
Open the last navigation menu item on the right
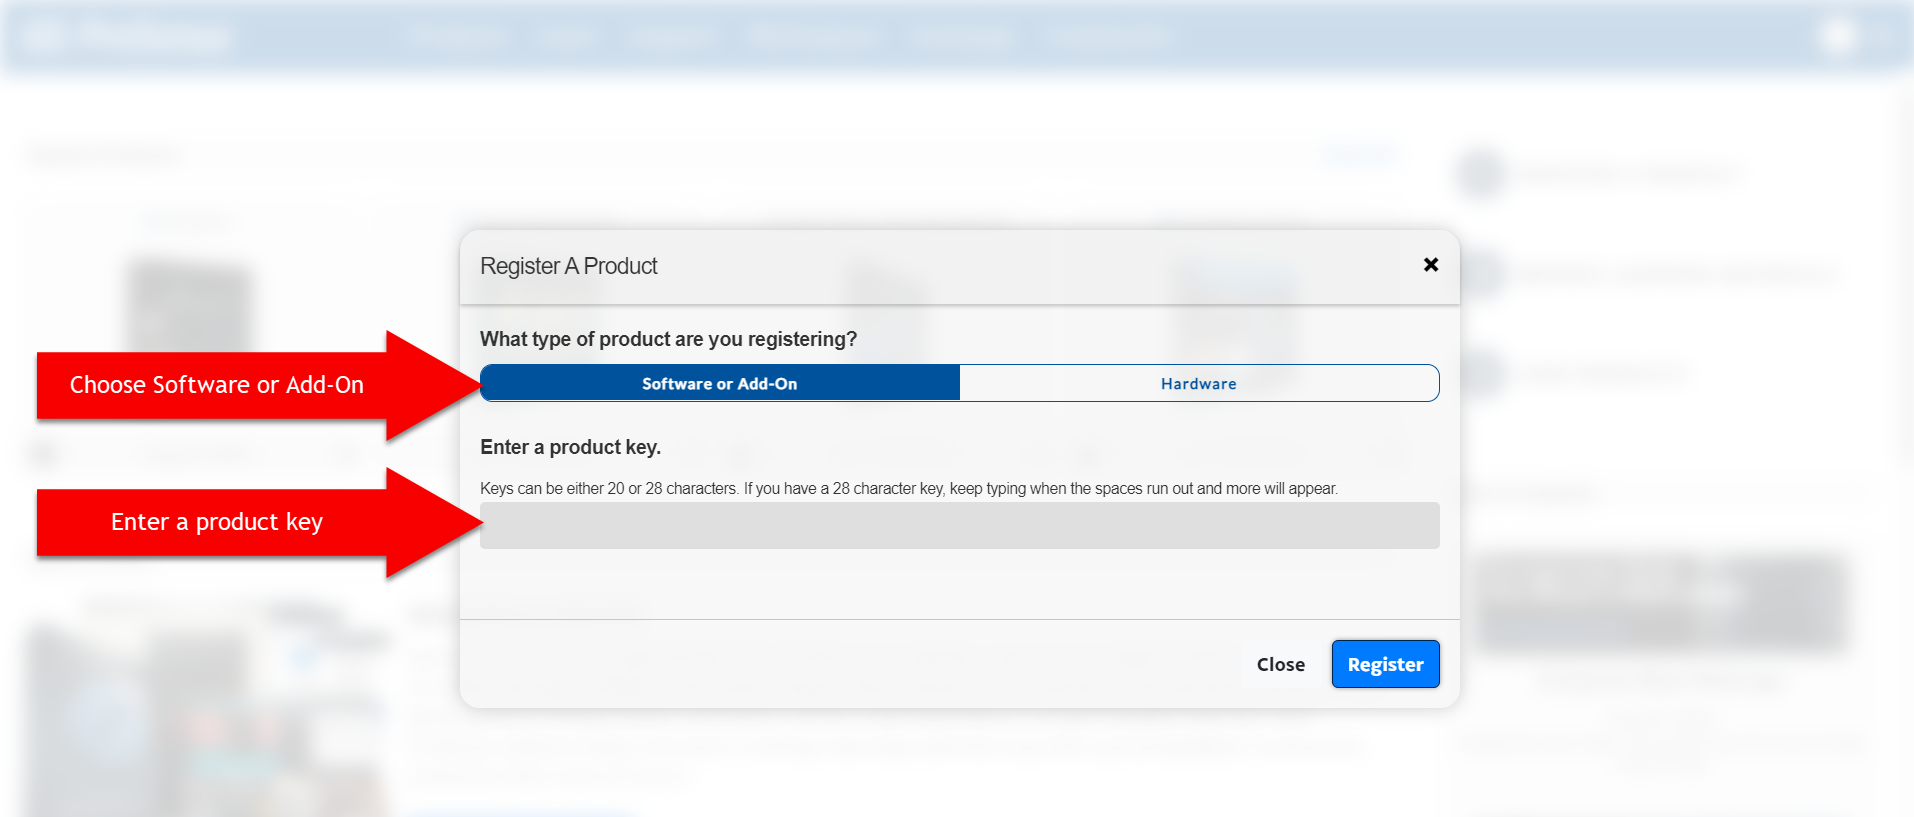pos(1108,36)
